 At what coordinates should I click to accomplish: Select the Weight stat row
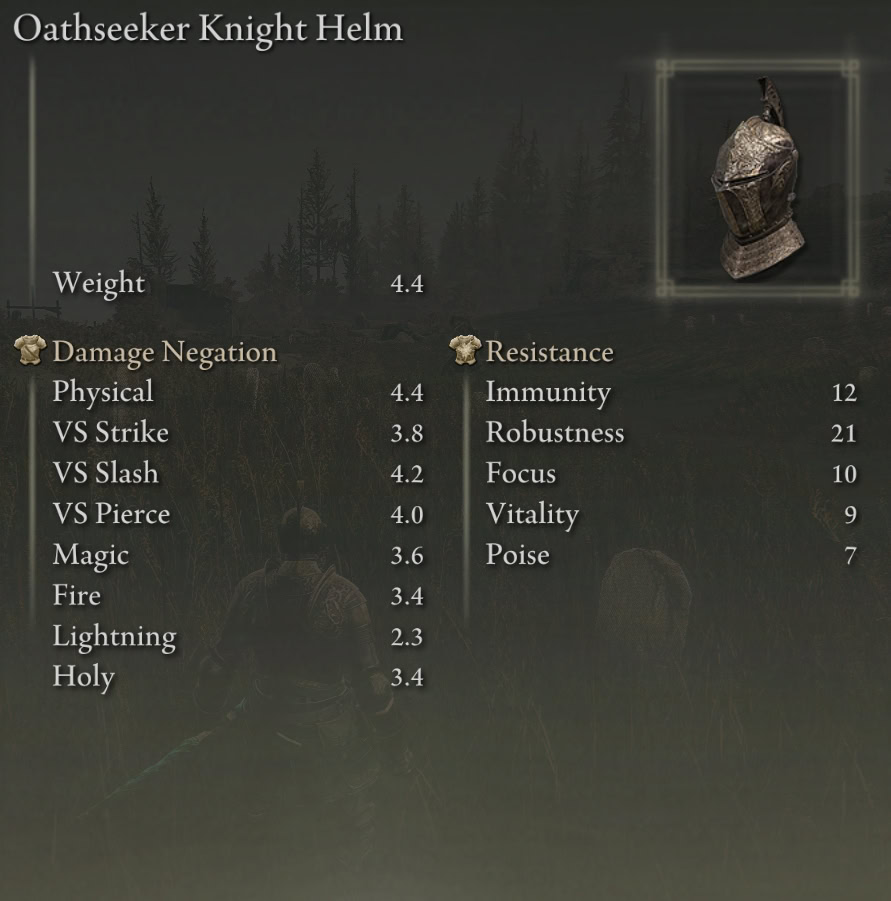click(238, 283)
